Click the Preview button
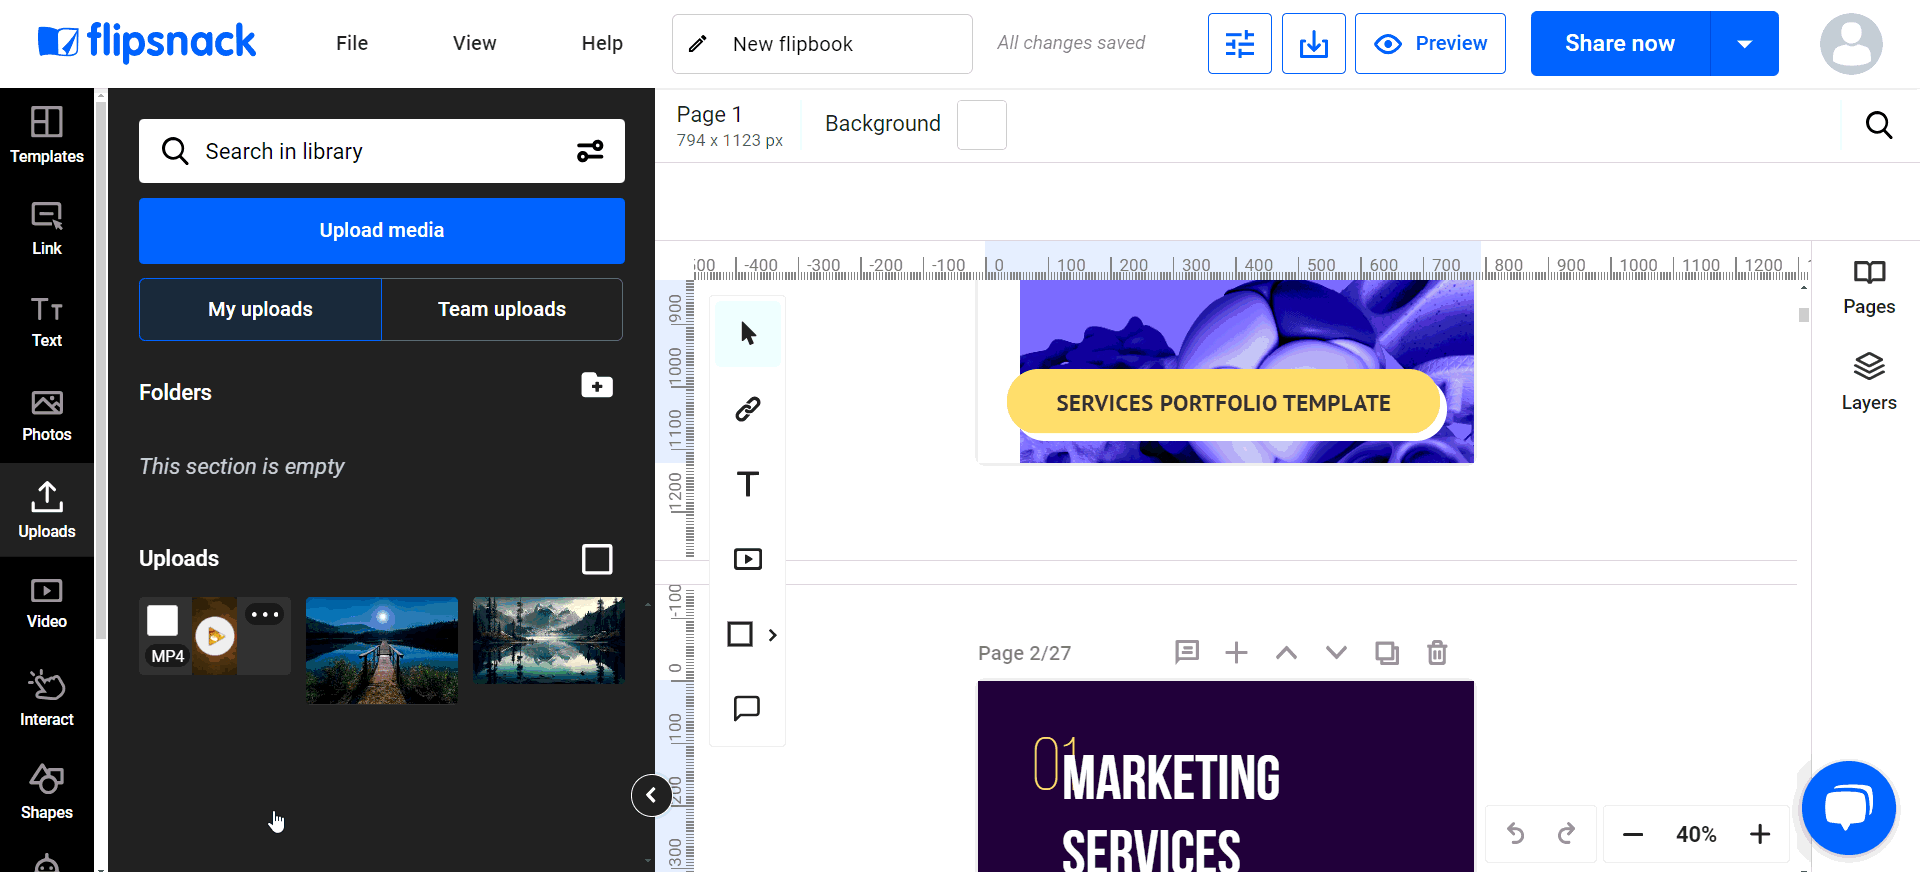This screenshot has height=872, width=1920. click(1430, 44)
